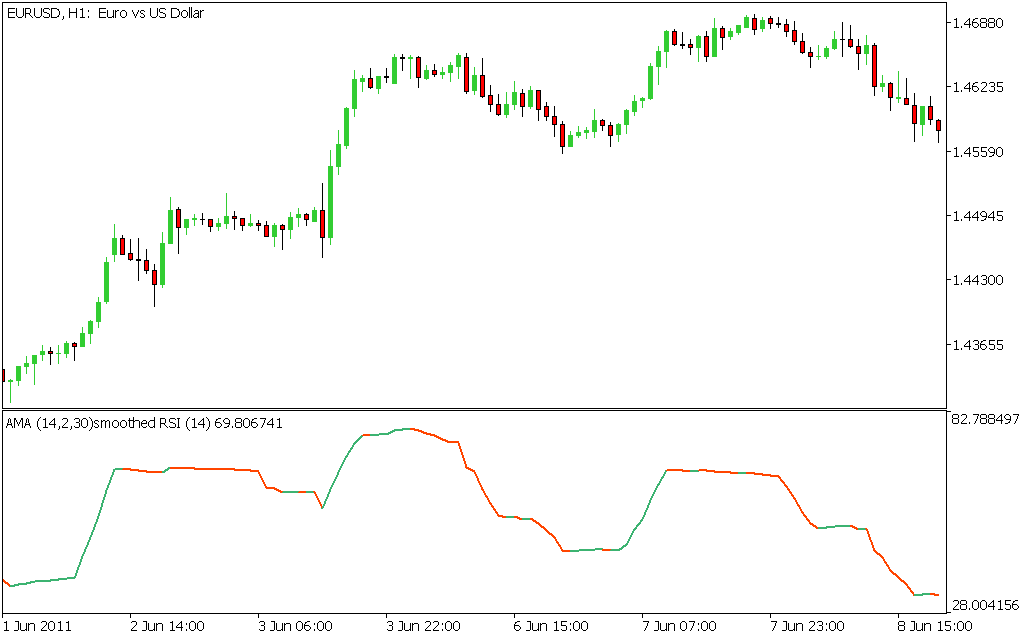Click the 7 Jun 07:00 time marker
This screenshot has height=640, width=1024.
[679, 626]
